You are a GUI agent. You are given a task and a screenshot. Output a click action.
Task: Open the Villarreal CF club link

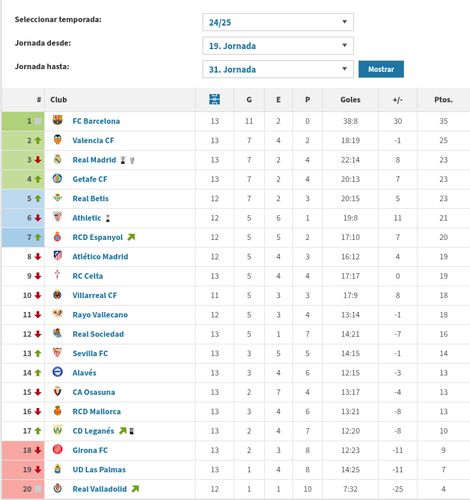[x=95, y=295]
